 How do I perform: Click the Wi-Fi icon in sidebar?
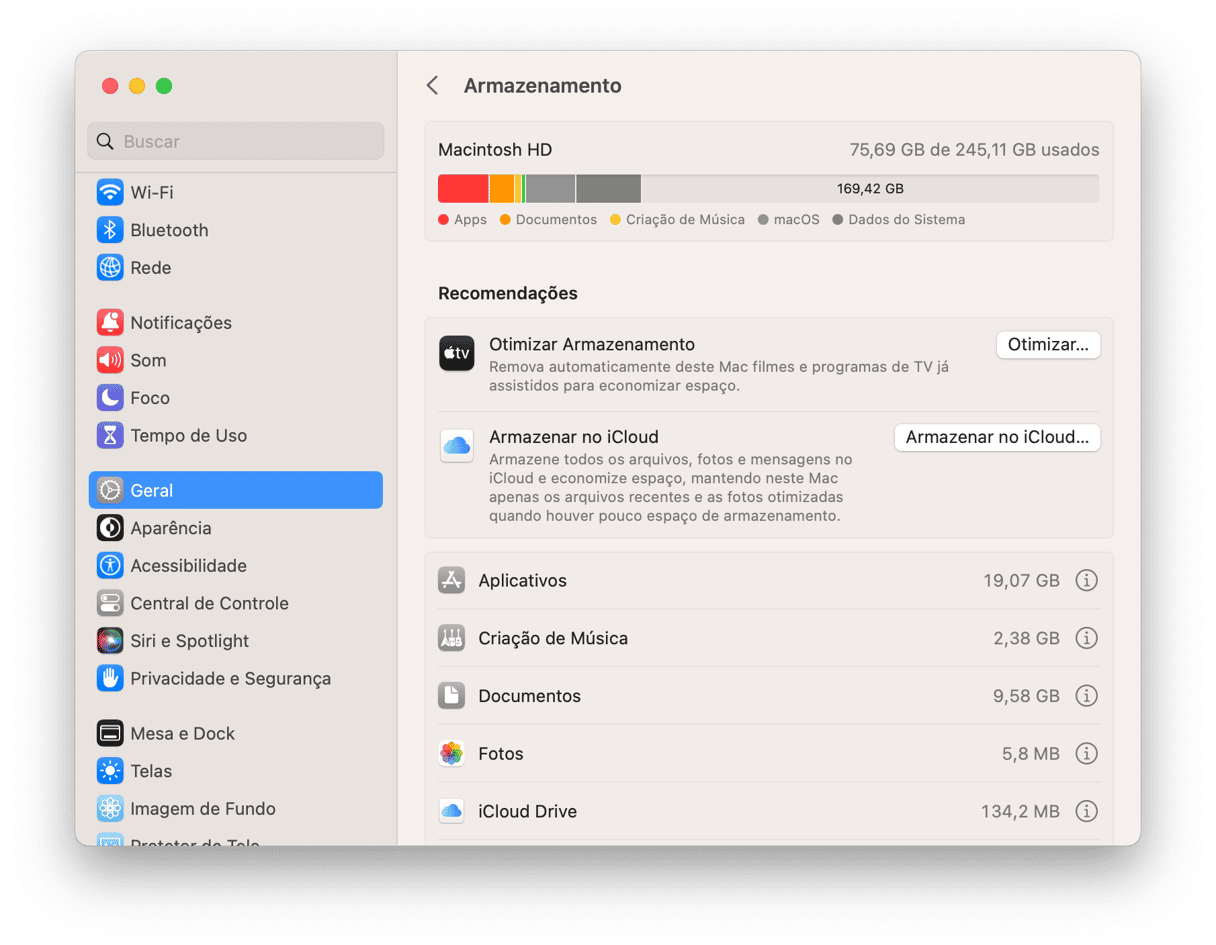click(x=110, y=192)
